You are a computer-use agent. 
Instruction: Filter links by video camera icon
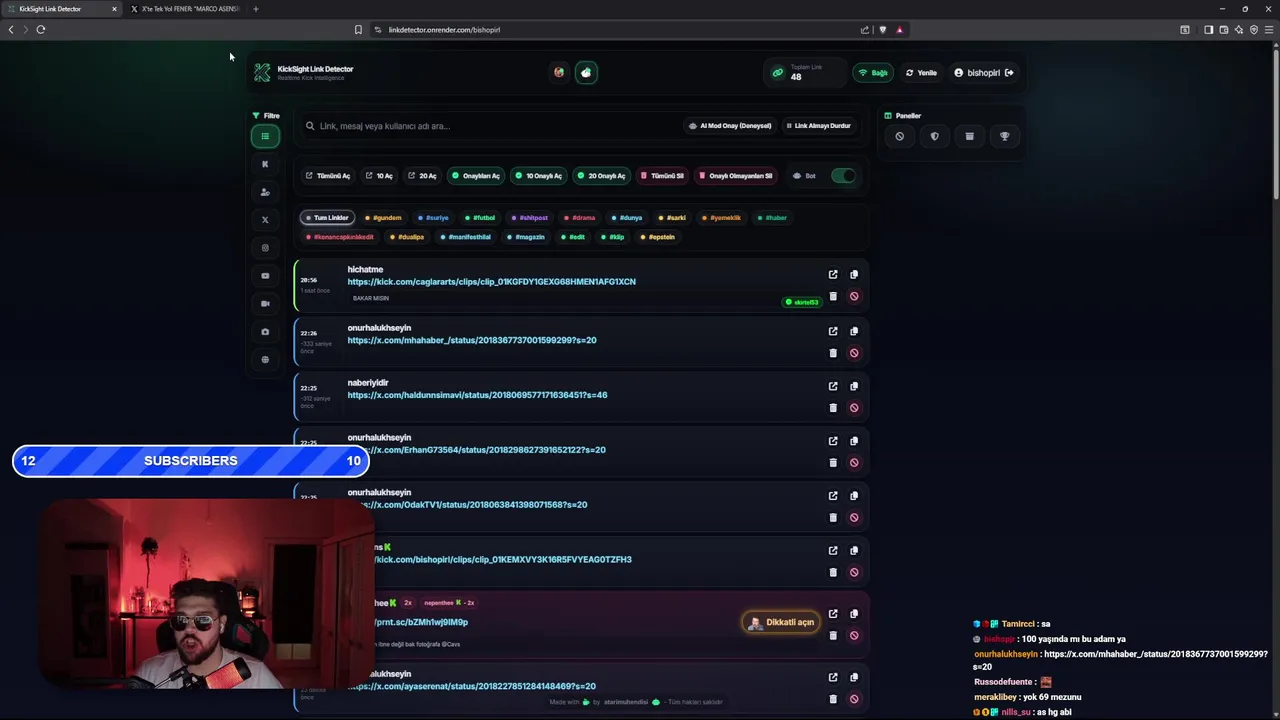tap(265, 303)
